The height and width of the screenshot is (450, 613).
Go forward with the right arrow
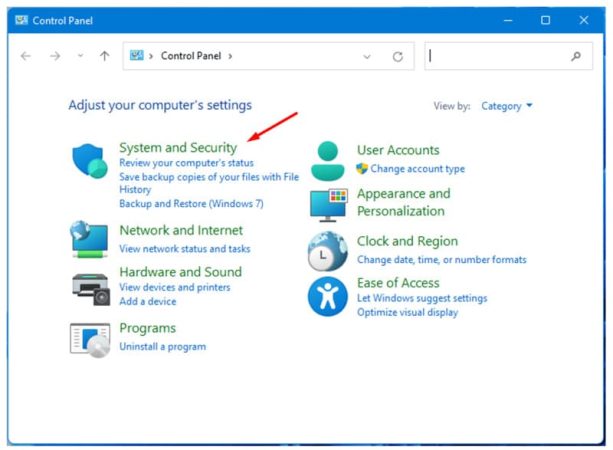[x=55, y=56]
